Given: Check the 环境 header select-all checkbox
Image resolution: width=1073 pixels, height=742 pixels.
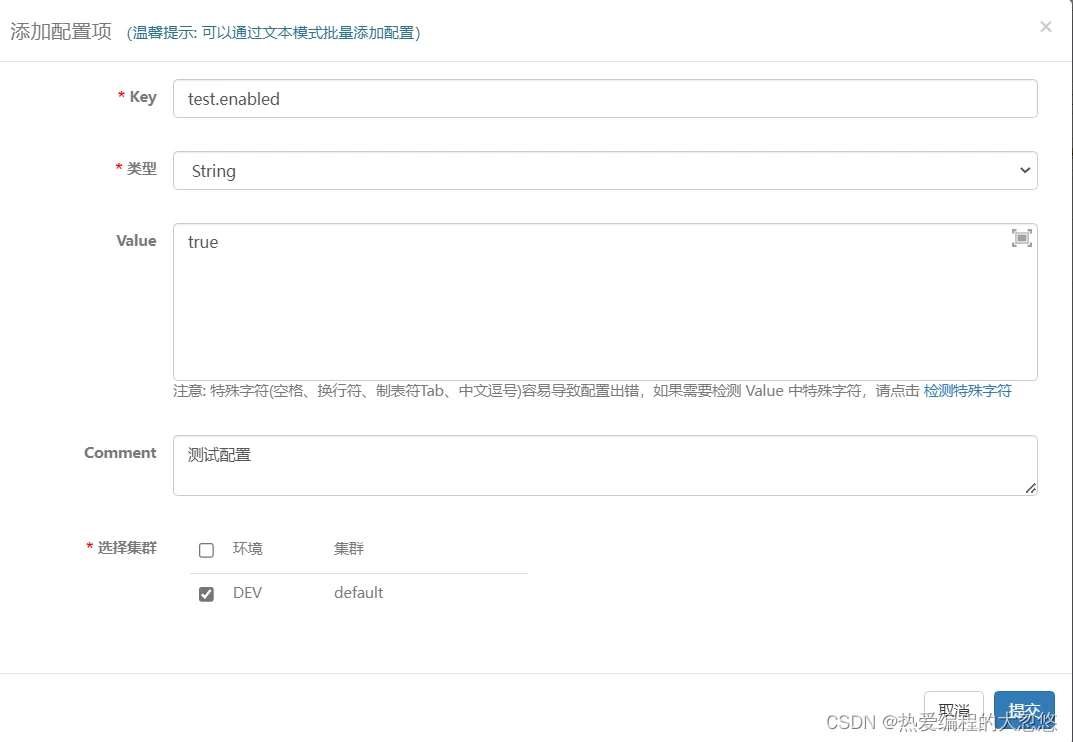Looking at the screenshot, I should [x=206, y=549].
